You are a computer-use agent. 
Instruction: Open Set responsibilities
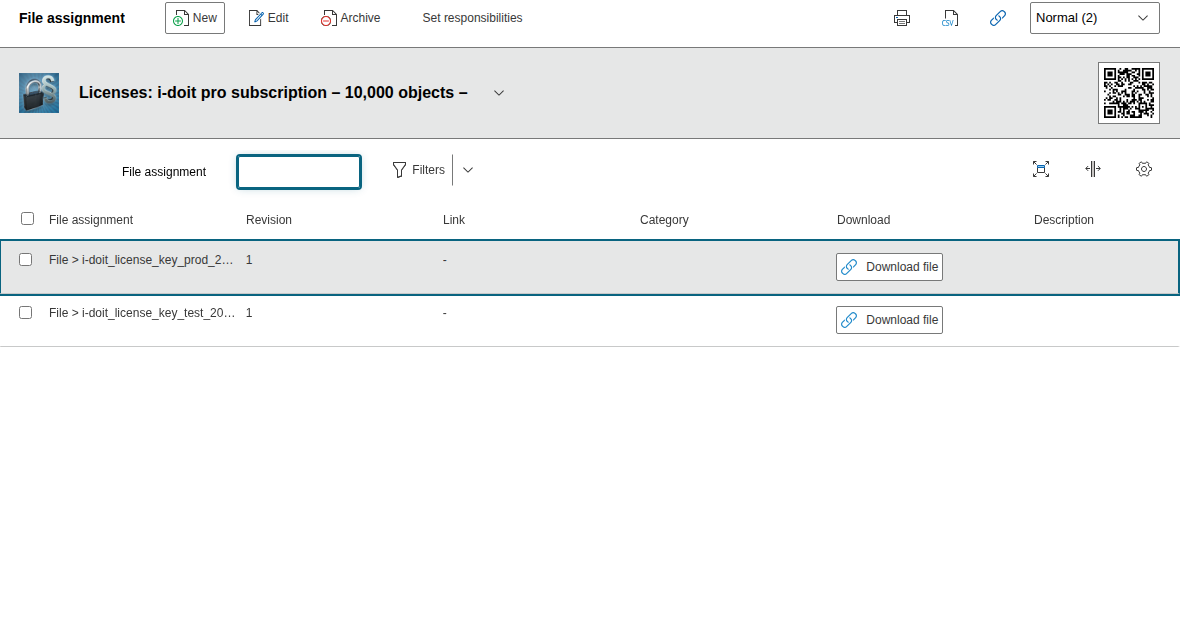coord(472,18)
